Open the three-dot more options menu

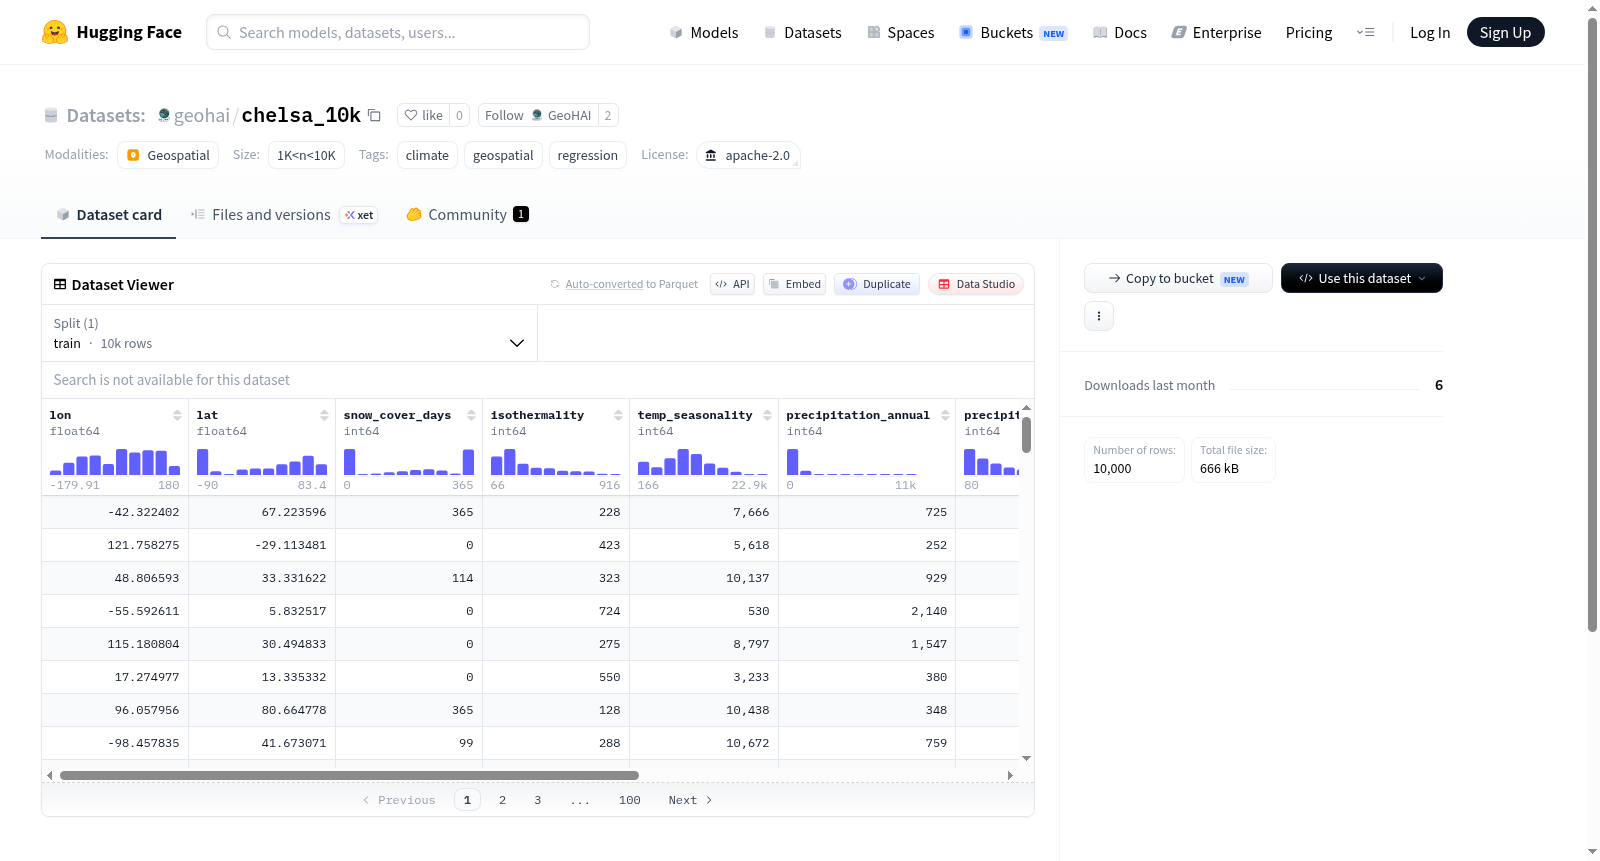click(x=1099, y=316)
